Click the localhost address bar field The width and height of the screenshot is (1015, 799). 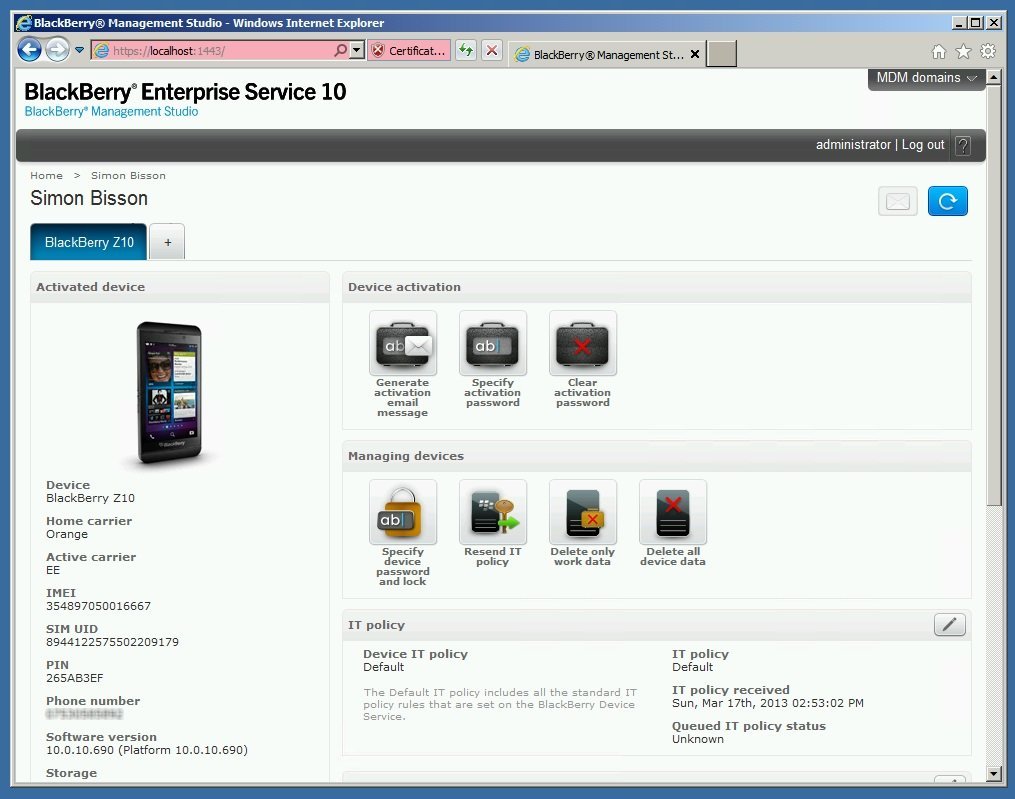[x=220, y=51]
